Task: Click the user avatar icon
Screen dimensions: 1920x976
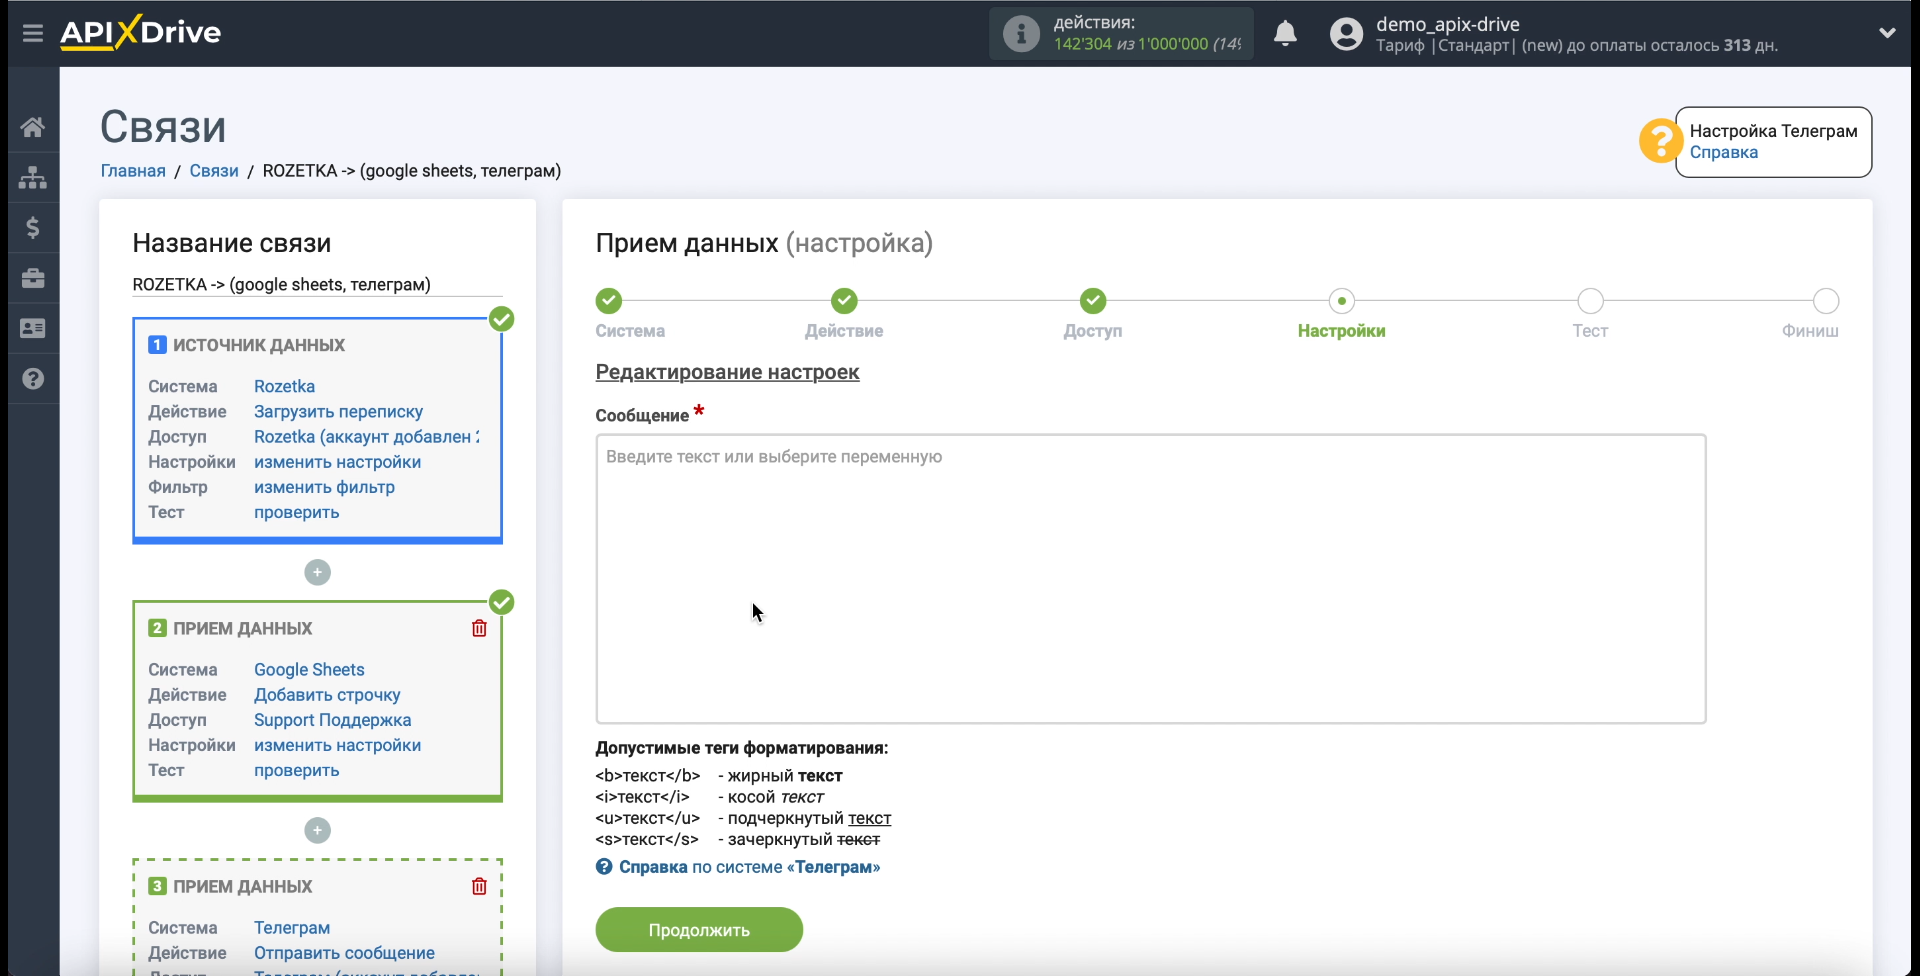Action: 1346,34
